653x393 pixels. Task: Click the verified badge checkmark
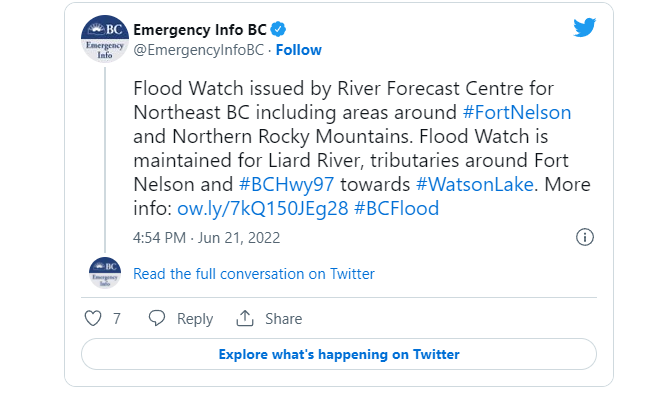coord(278,30)
